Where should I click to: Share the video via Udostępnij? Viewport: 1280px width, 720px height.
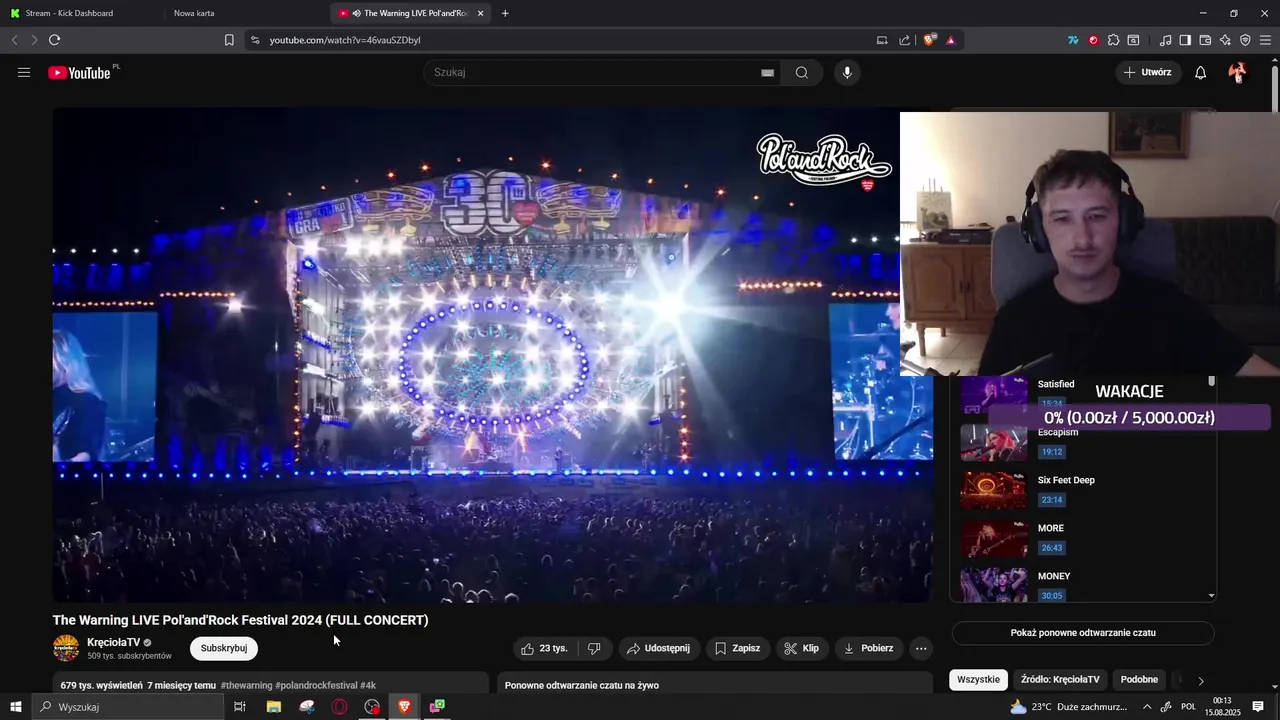(658, 648)
